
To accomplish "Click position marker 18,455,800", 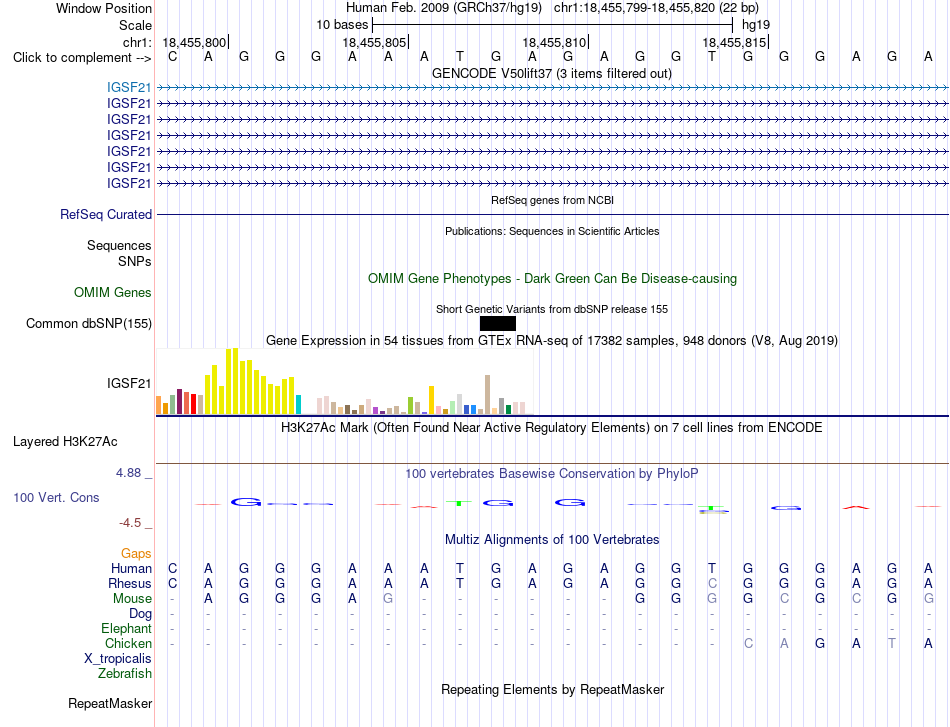I will (x=194, y=42).
